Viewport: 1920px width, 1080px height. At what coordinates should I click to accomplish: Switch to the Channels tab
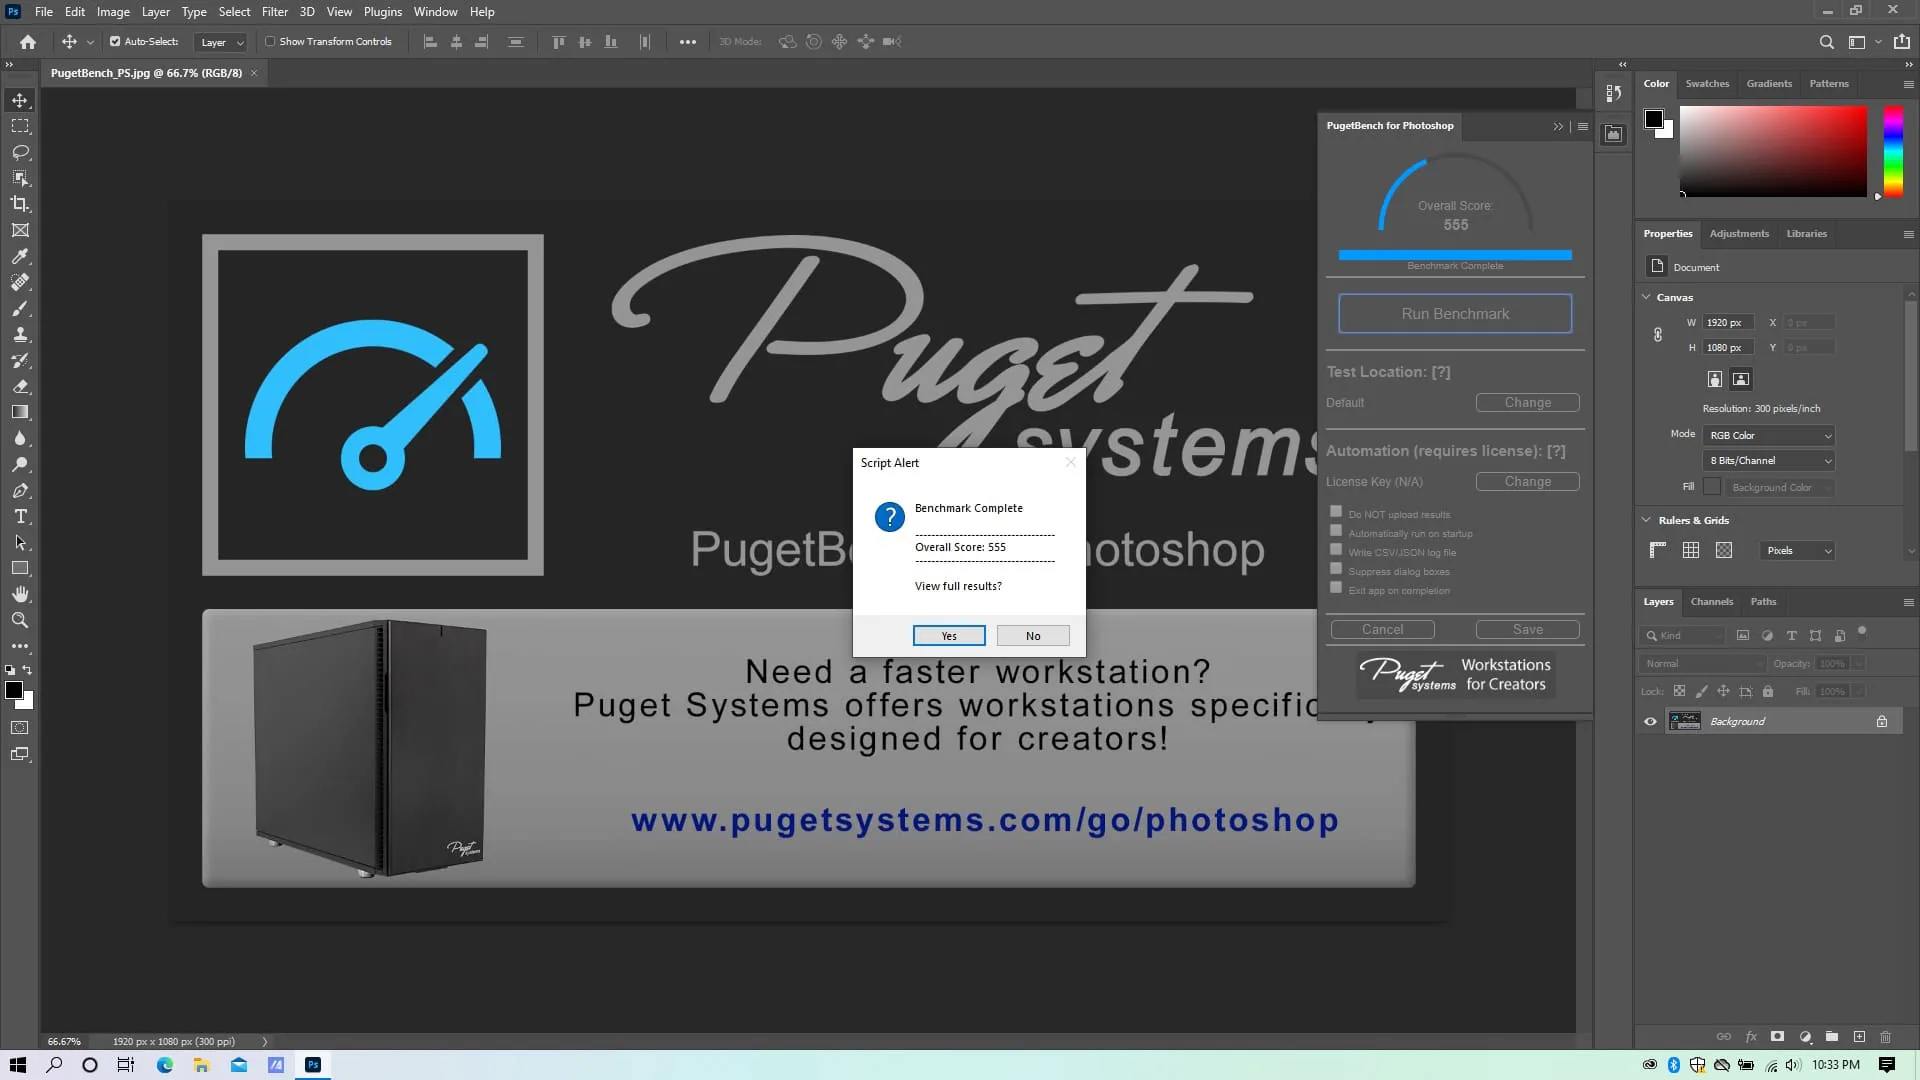pos(1711,602)
